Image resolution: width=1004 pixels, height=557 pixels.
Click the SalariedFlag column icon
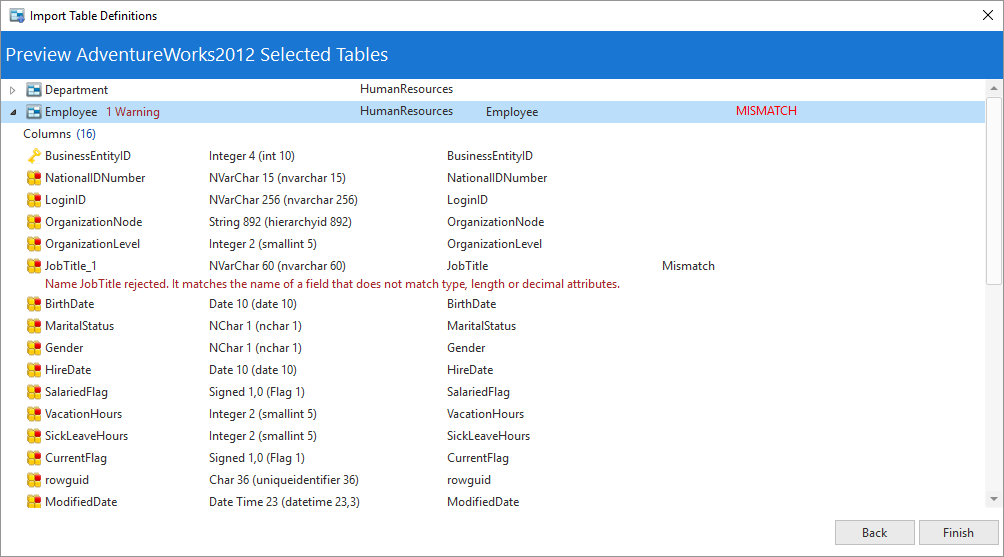(x=34, y=392)
